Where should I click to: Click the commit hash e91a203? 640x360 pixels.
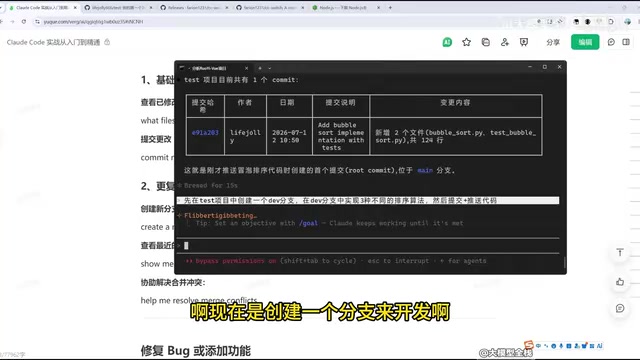pos(205,133)
